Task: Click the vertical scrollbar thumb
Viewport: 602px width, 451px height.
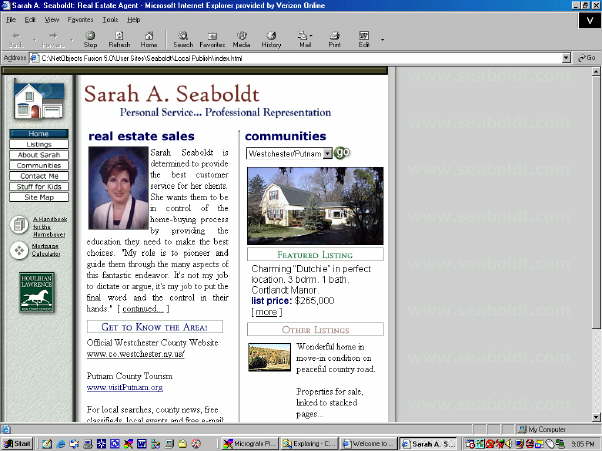Action: (x=596, y=202)
